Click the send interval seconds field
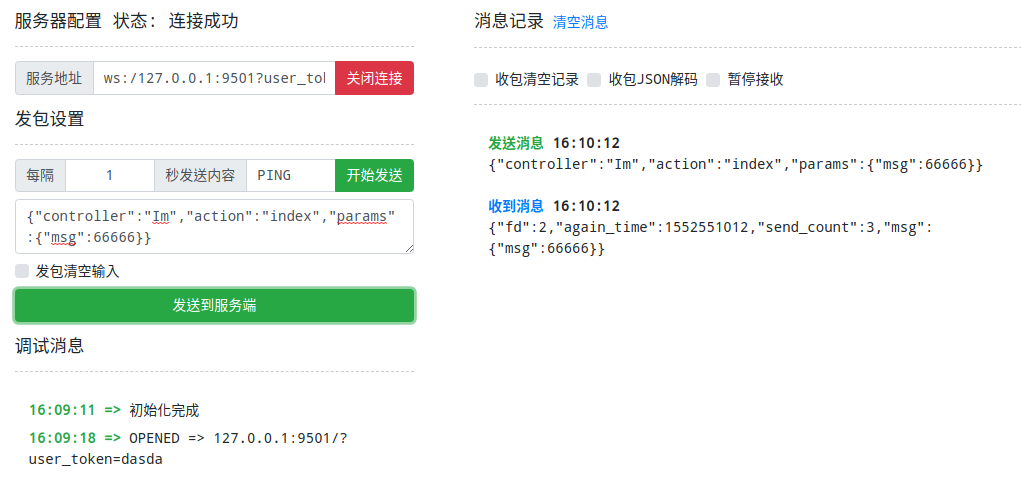Screen dimensions: 1021x489 (x=109, y=175)
